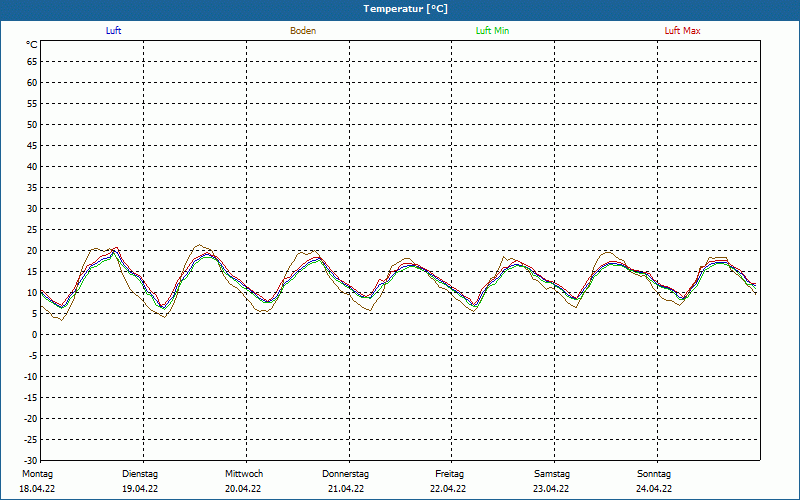Click the Luft Max legend label

coord(682,31)
